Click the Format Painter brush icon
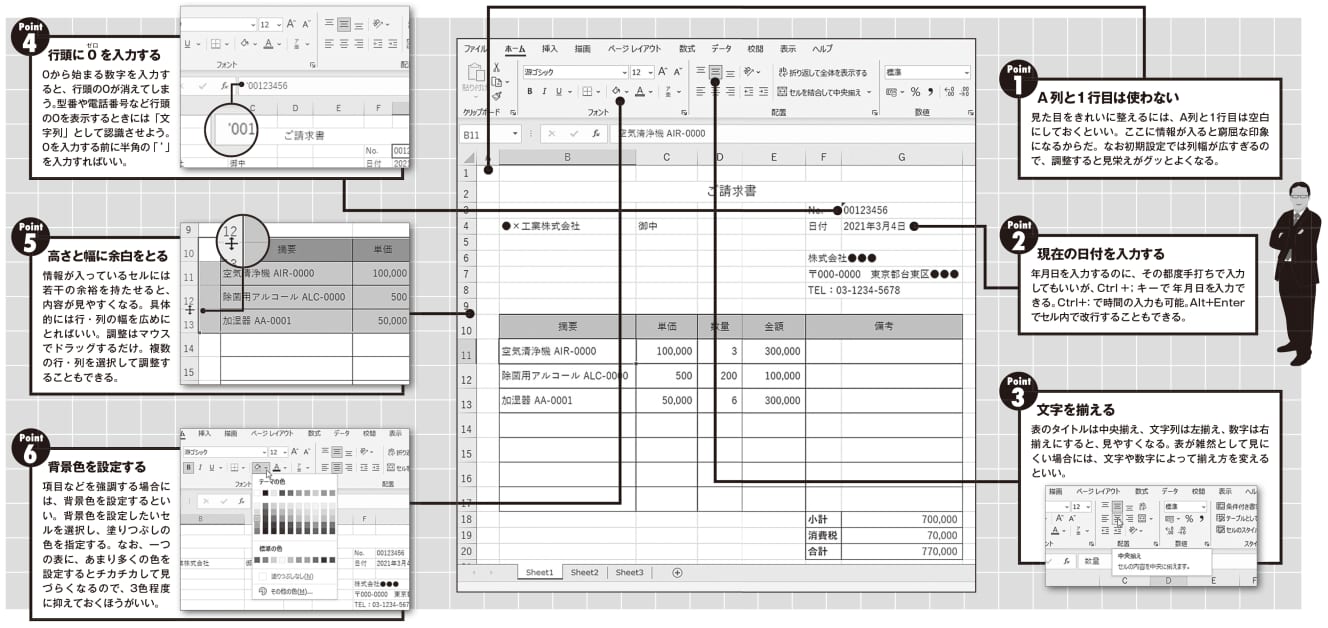The width and height of the screenshot is (1328, 628). point(497,96)
